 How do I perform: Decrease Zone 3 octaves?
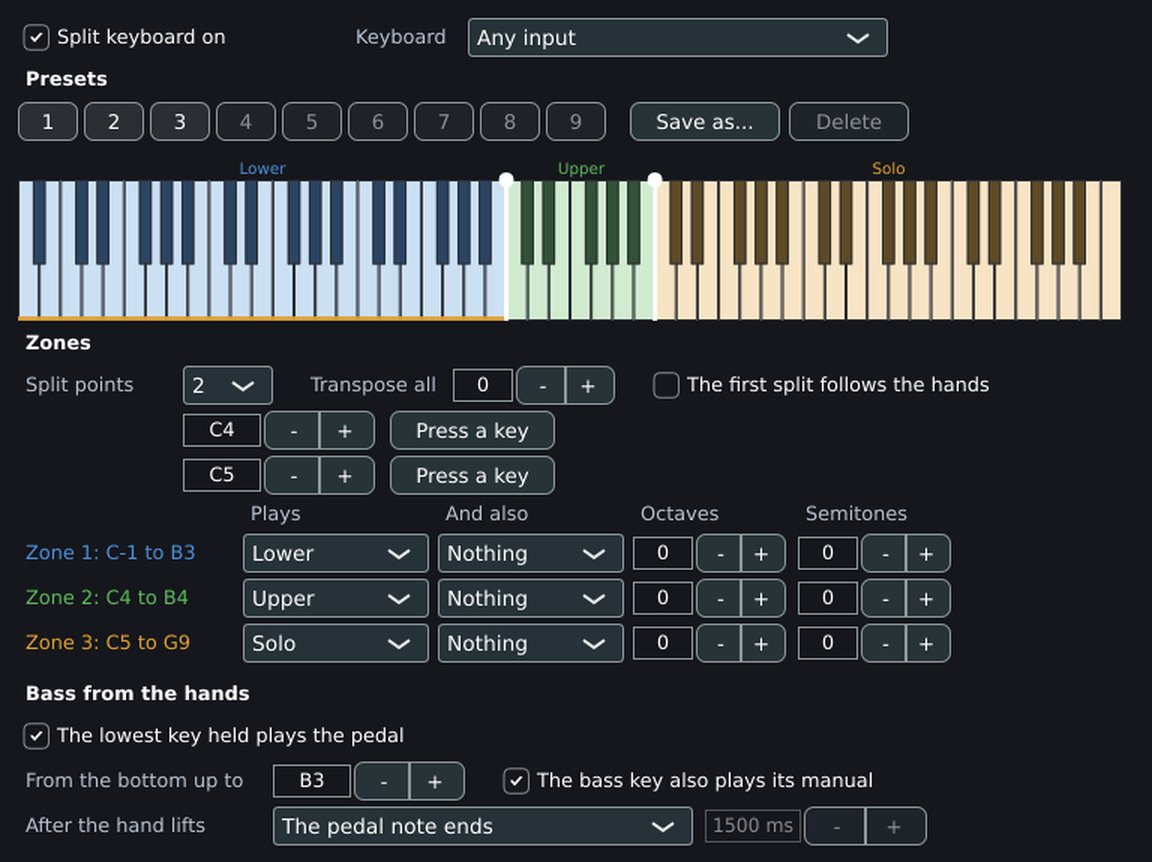(719, 644)
